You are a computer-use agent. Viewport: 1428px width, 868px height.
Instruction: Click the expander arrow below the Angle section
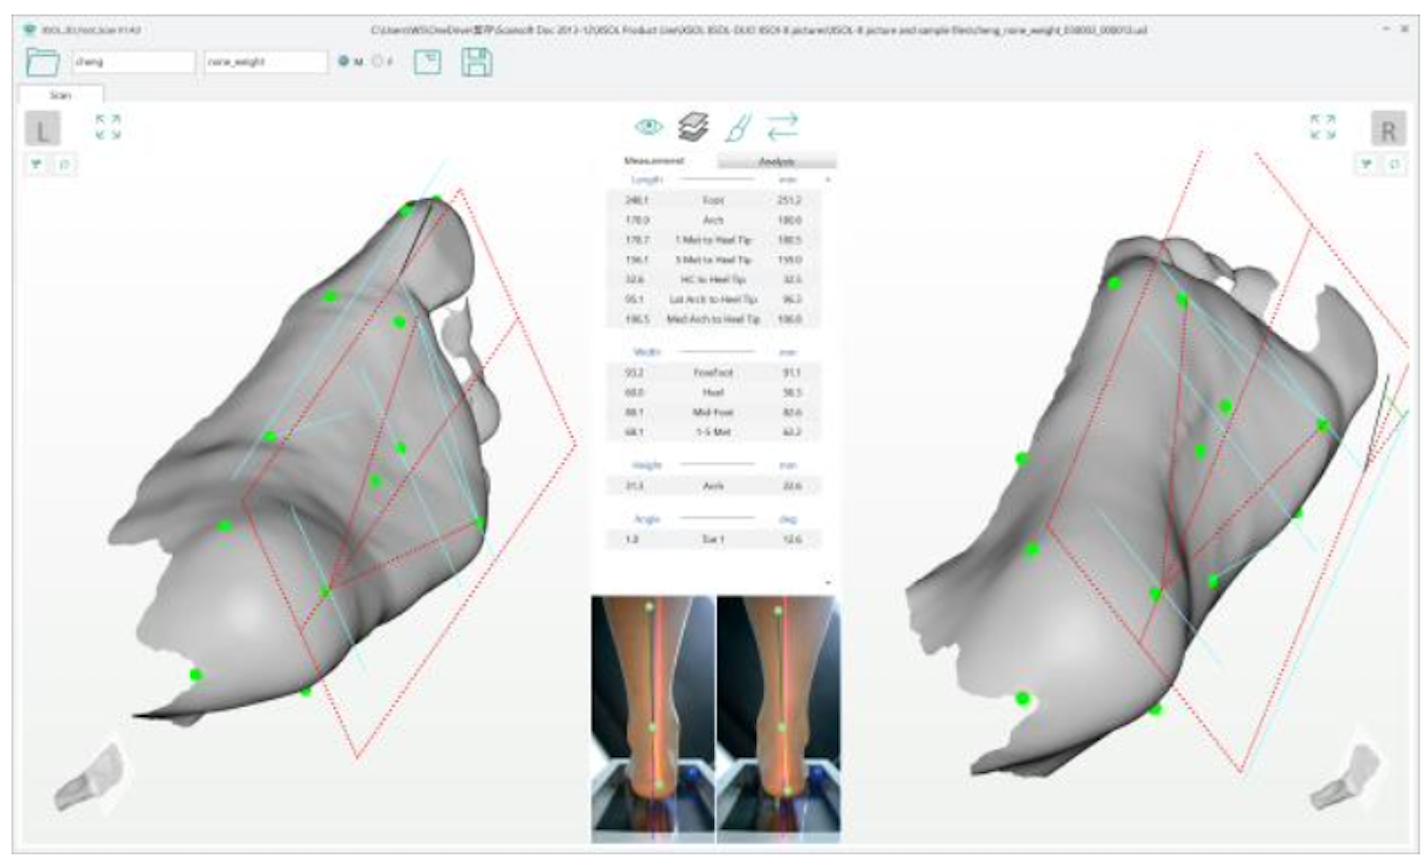tap(827, 582)
